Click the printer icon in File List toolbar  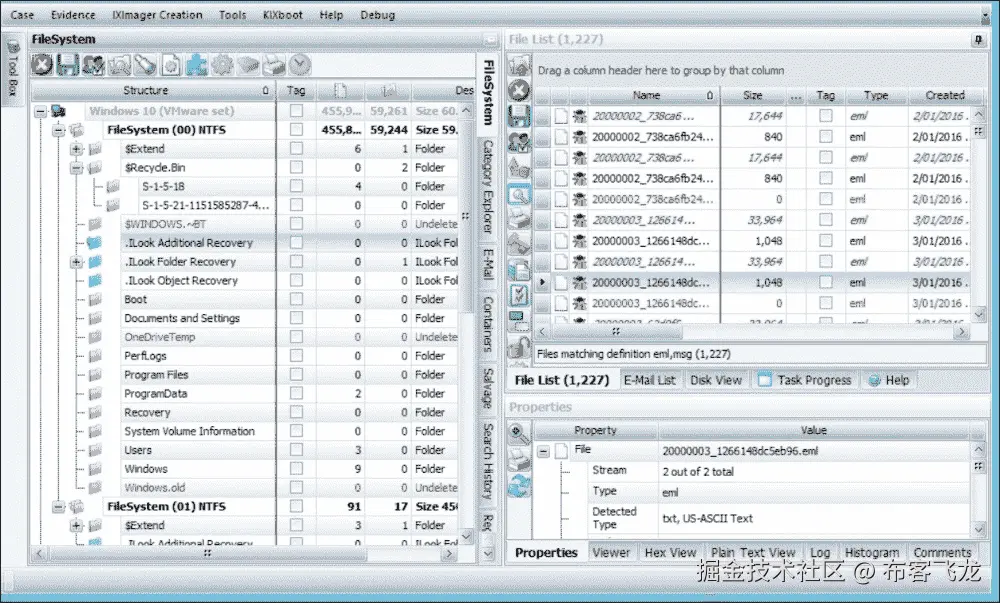(519, 220)
